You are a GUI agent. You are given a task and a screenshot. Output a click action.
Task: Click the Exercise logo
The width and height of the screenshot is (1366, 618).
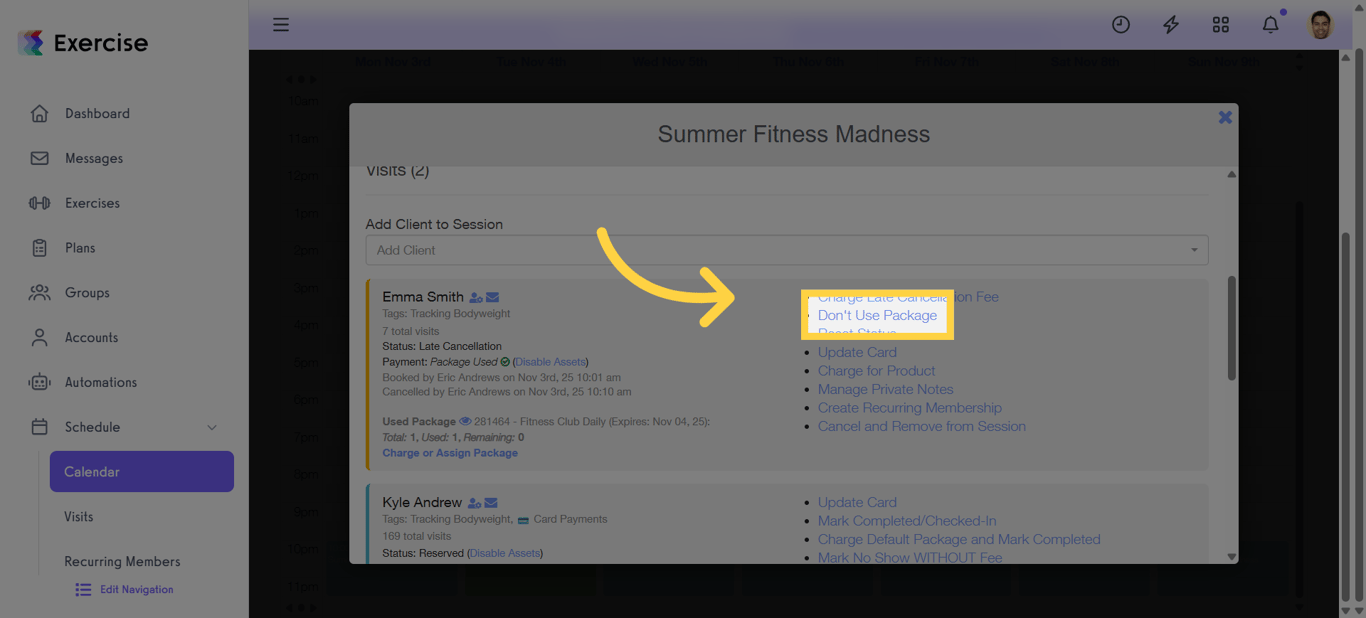pos(83,43)
